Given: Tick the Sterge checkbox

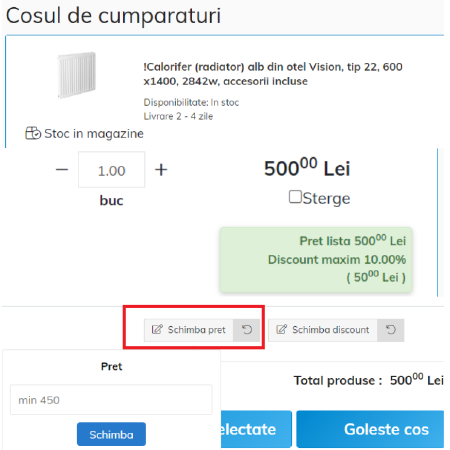Looking at the screenshot, I should 295,197.
